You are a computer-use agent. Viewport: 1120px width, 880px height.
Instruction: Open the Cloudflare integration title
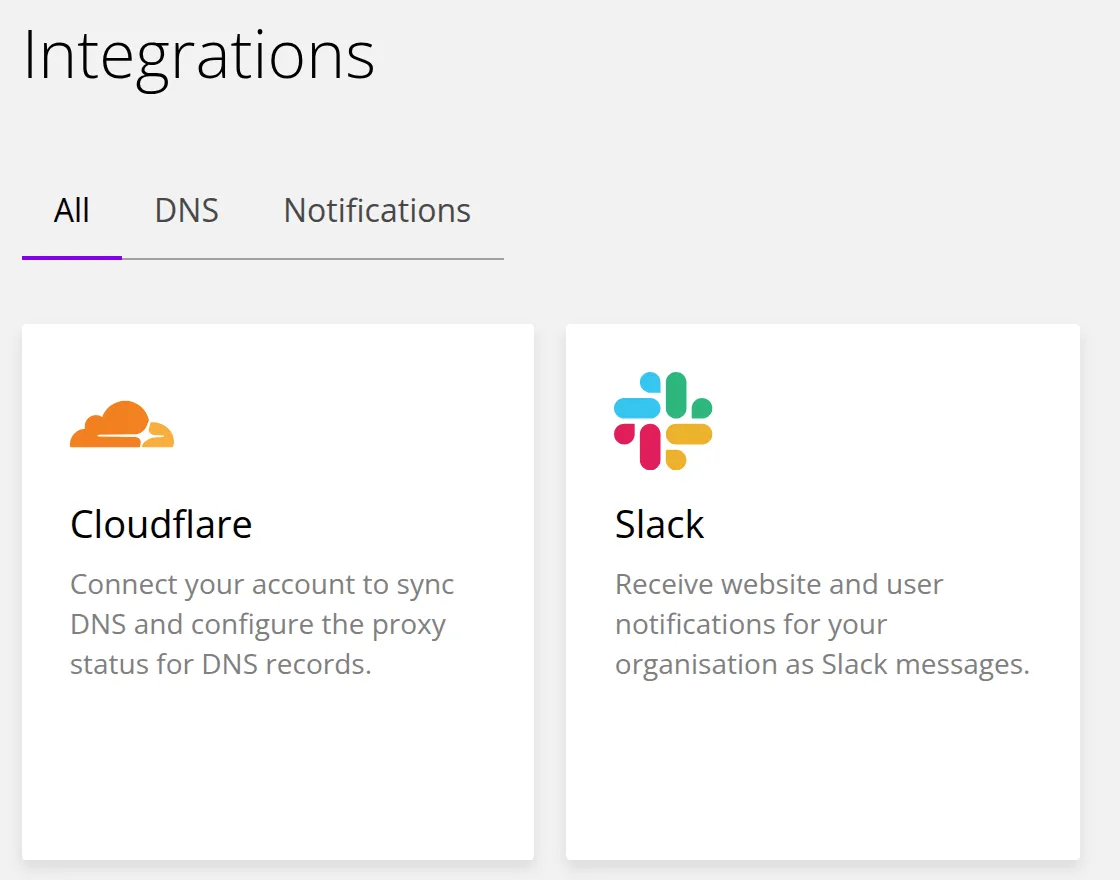pos(161,524)
